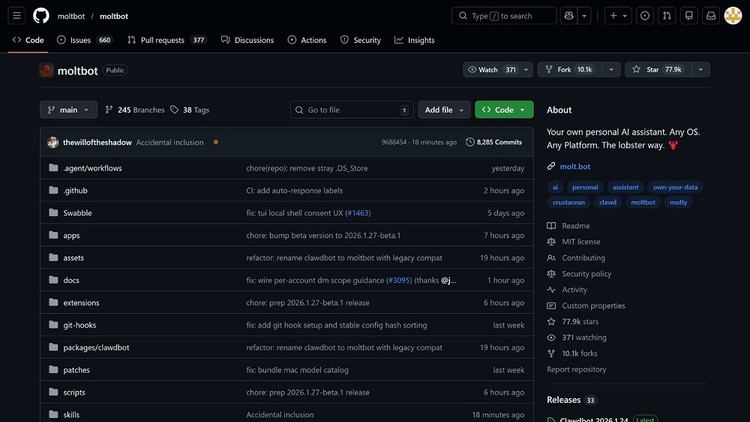Open the extensions folder
750x422 pixels.
click(81, 303)
